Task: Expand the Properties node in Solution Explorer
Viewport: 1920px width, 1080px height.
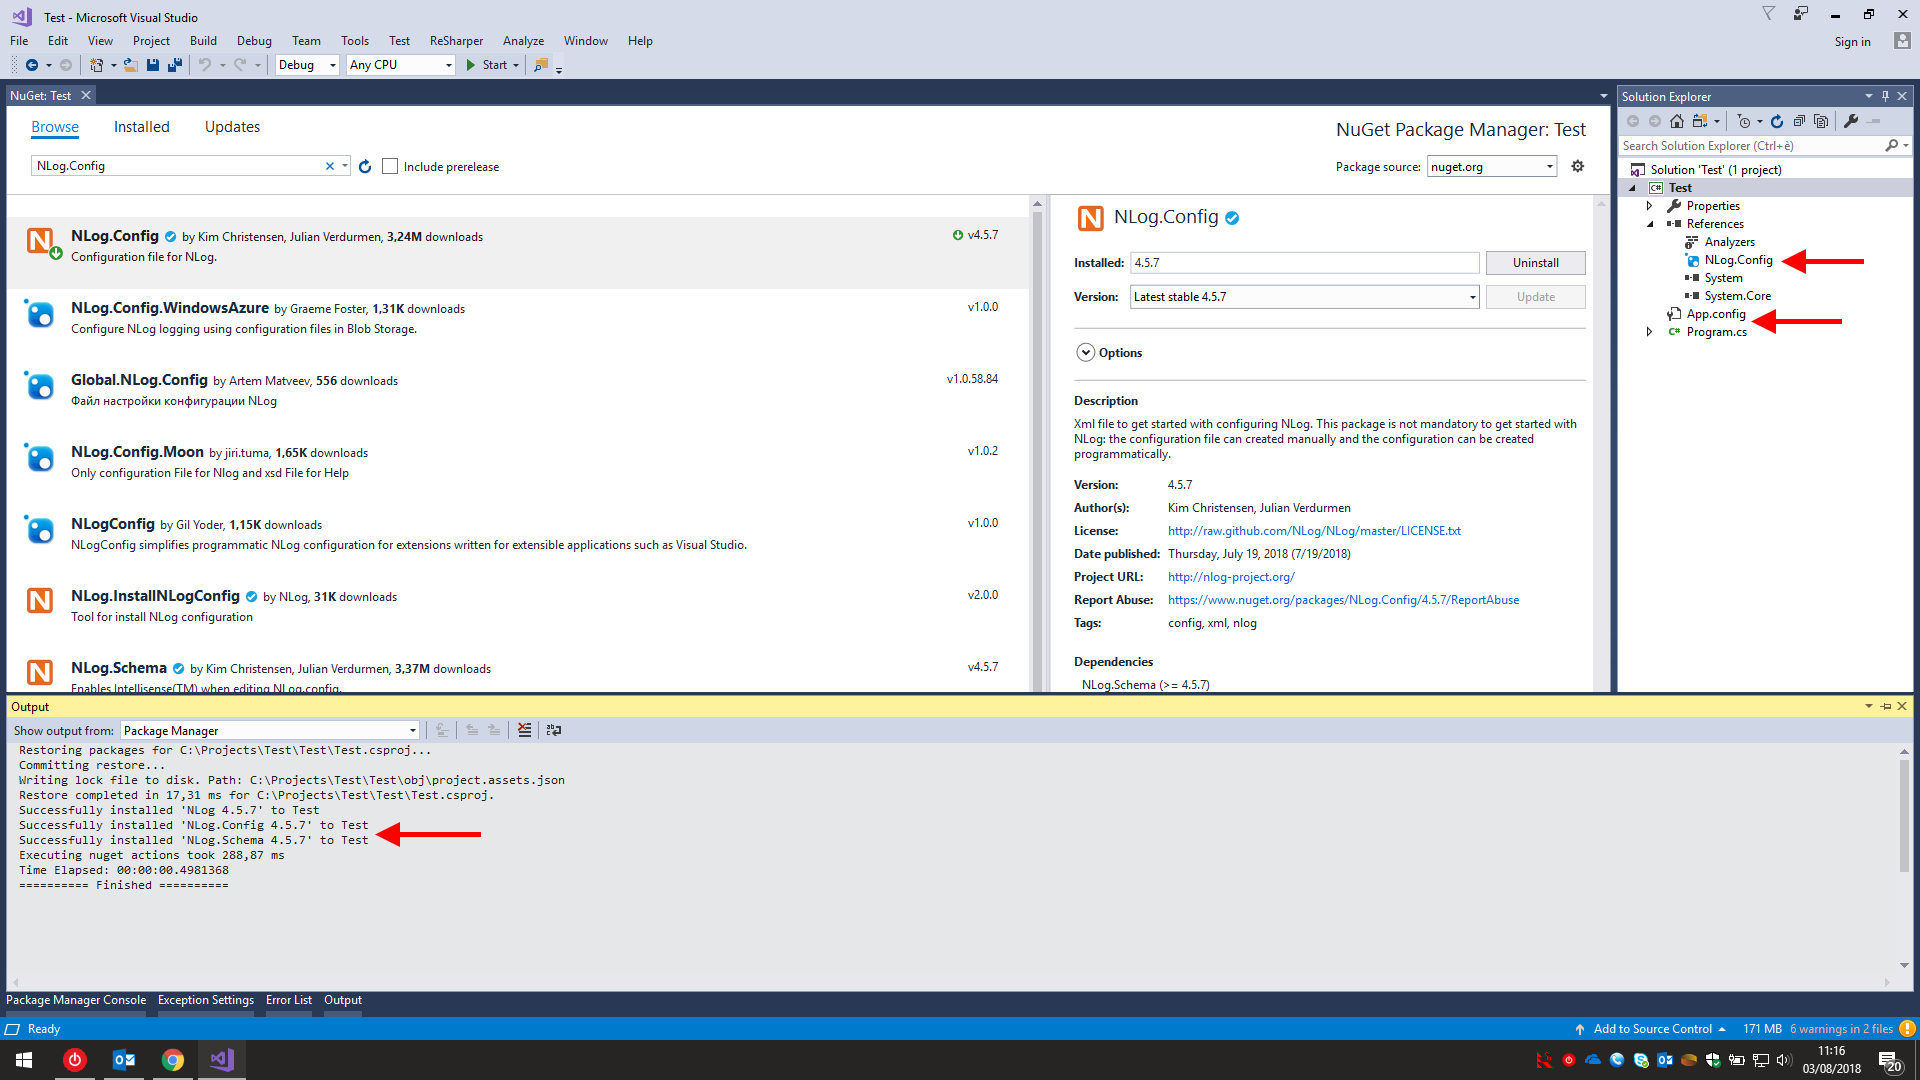Action: point(1650,206)
